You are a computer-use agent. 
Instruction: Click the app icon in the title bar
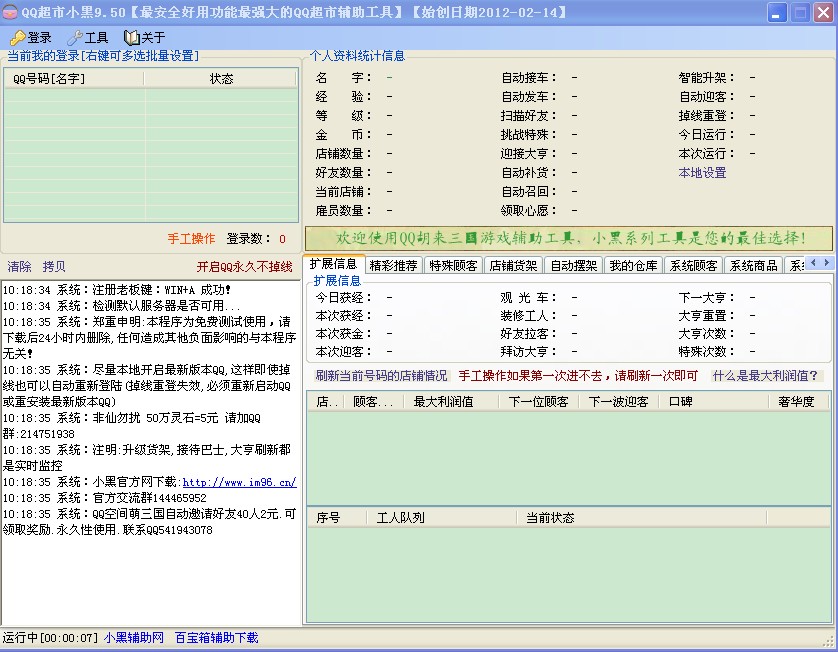click(x=10, y=12)
